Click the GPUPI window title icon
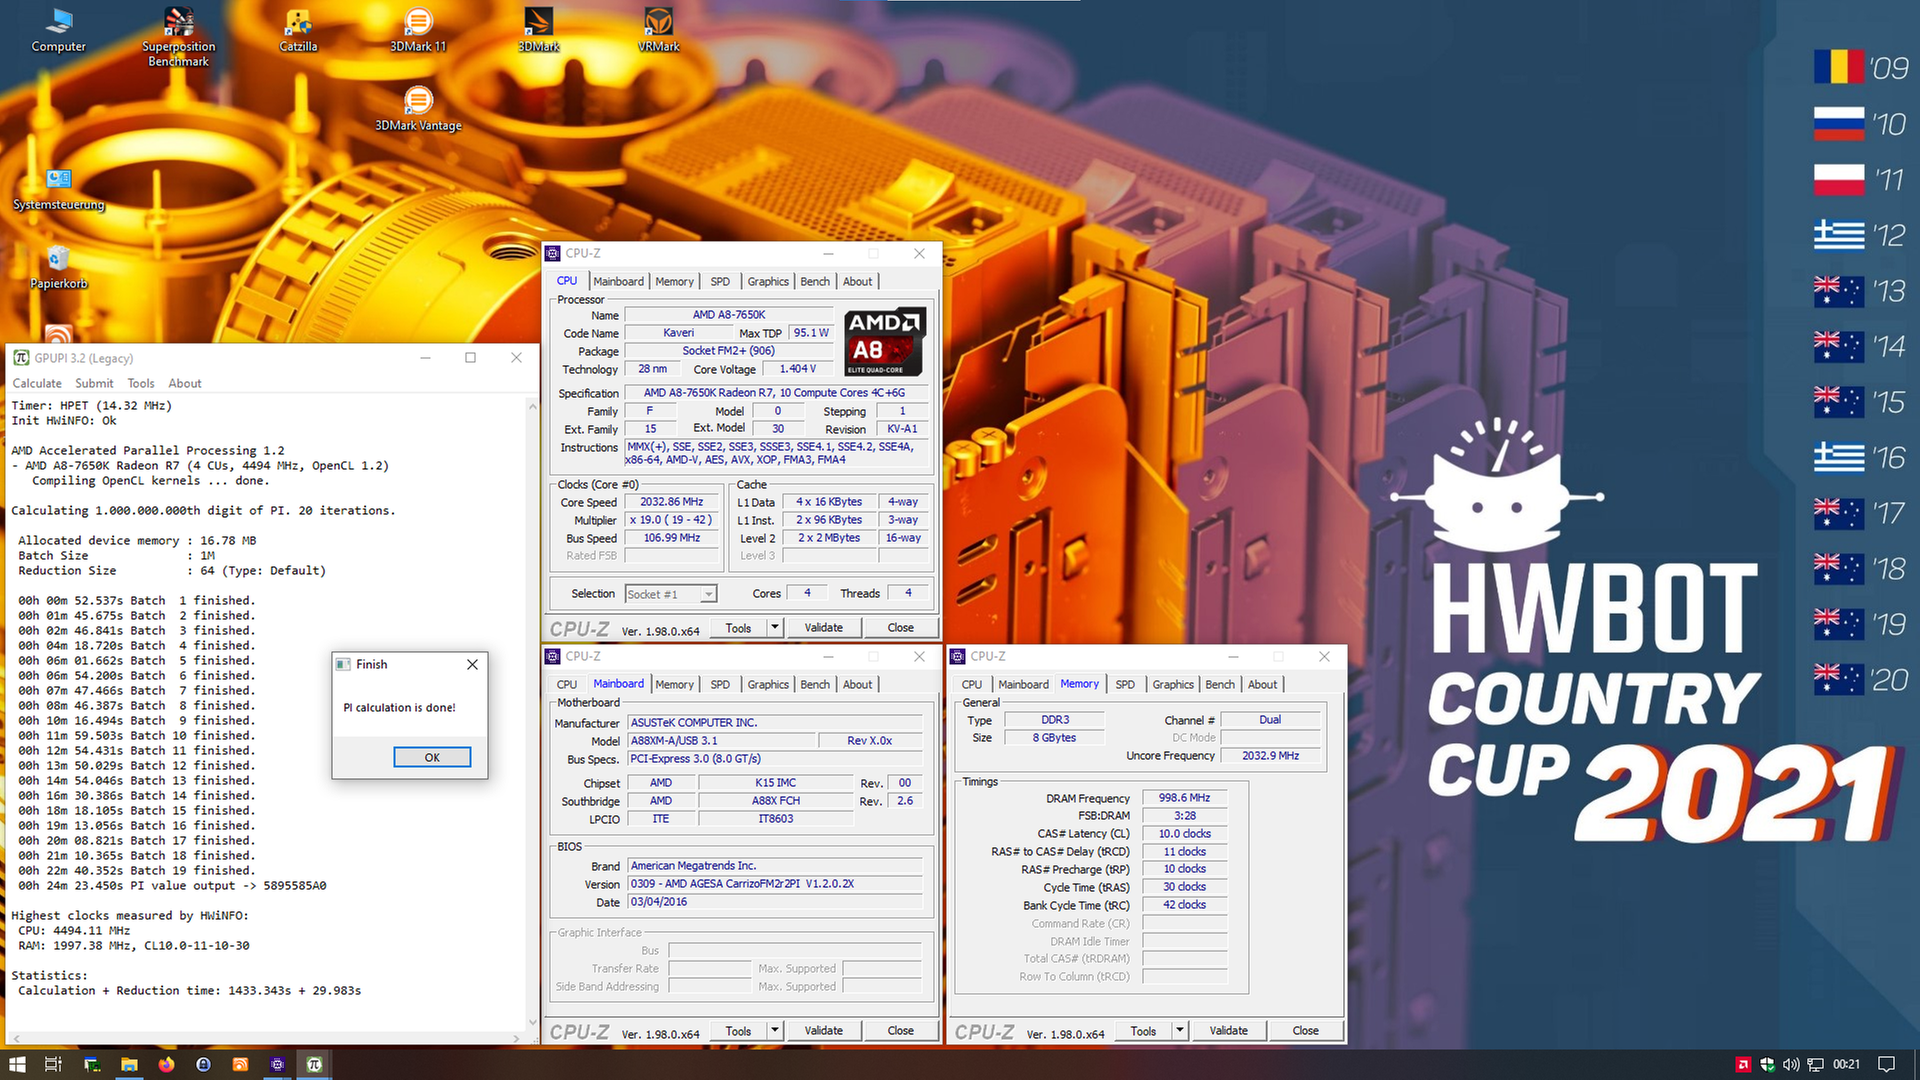Image resolution: width=1920 pixels, height=1080 pixels. 21,358
